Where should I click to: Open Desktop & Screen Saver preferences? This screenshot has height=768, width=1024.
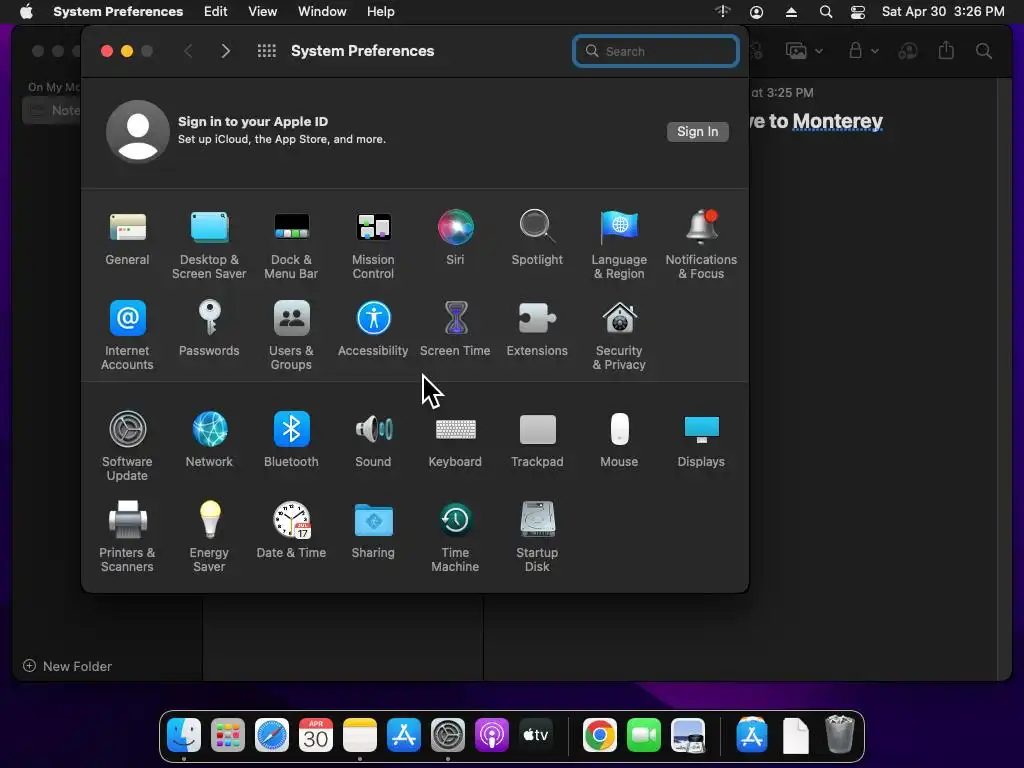click(209, 246)
